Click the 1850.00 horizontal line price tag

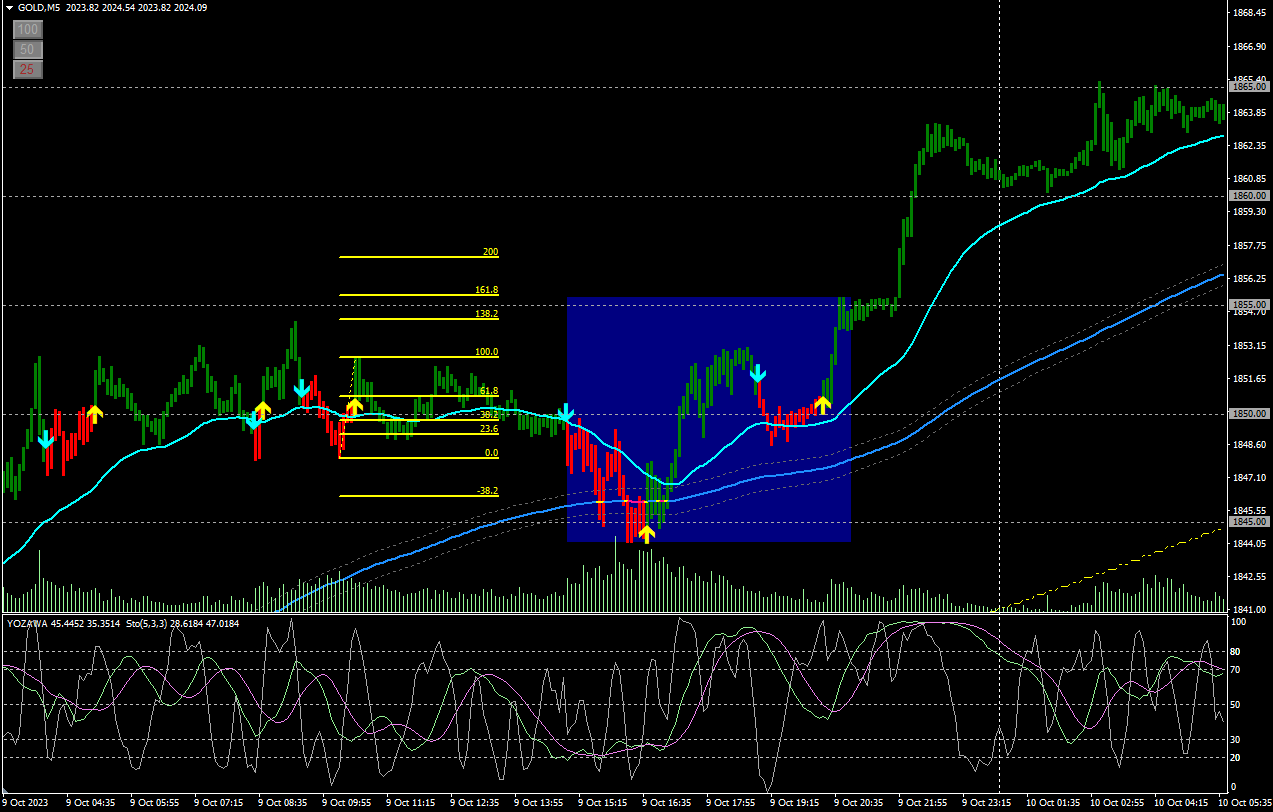[1249, 414]
